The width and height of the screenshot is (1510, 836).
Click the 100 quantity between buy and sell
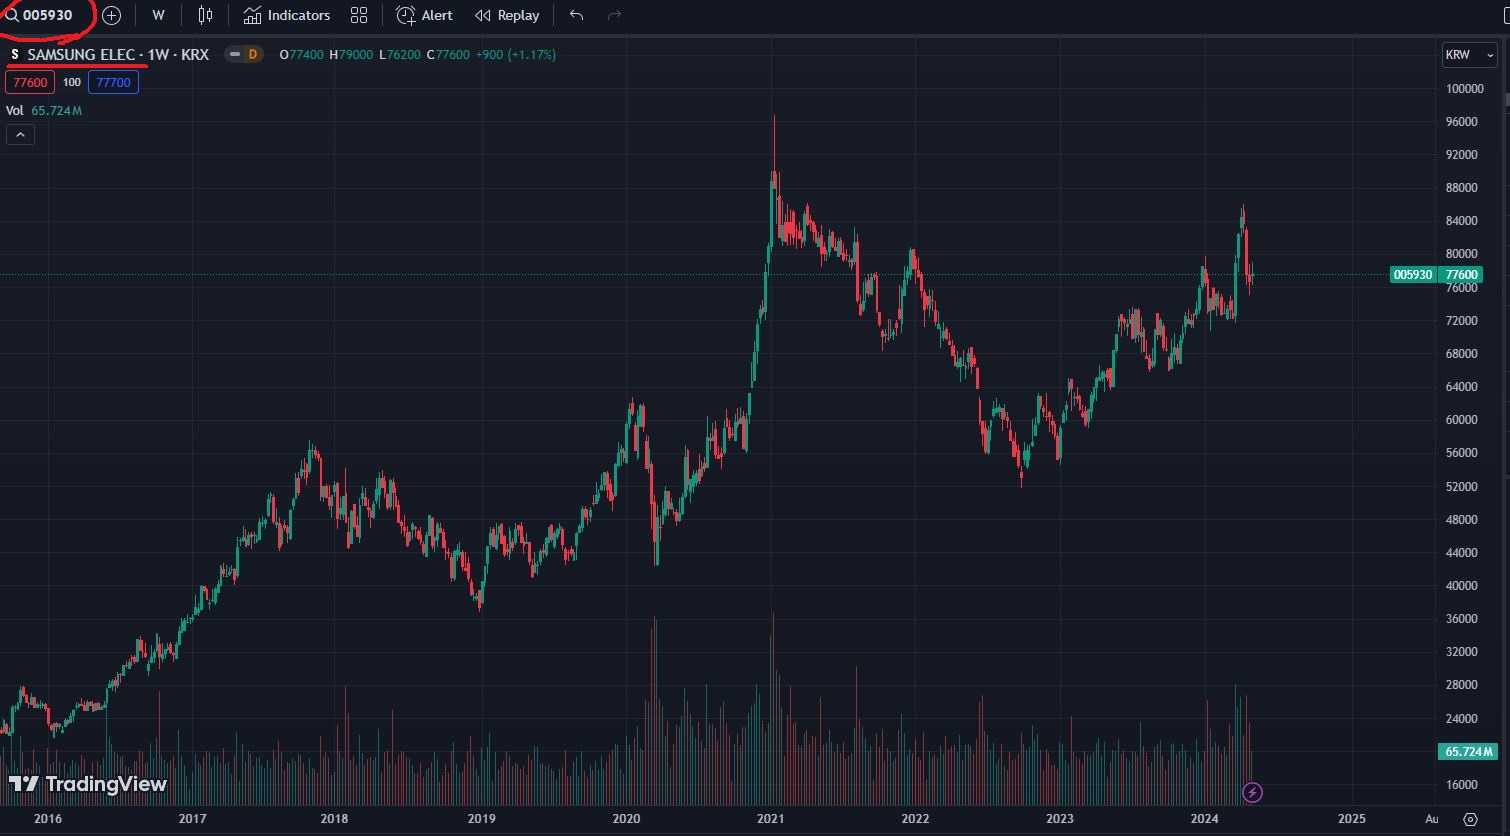point(72,82)
